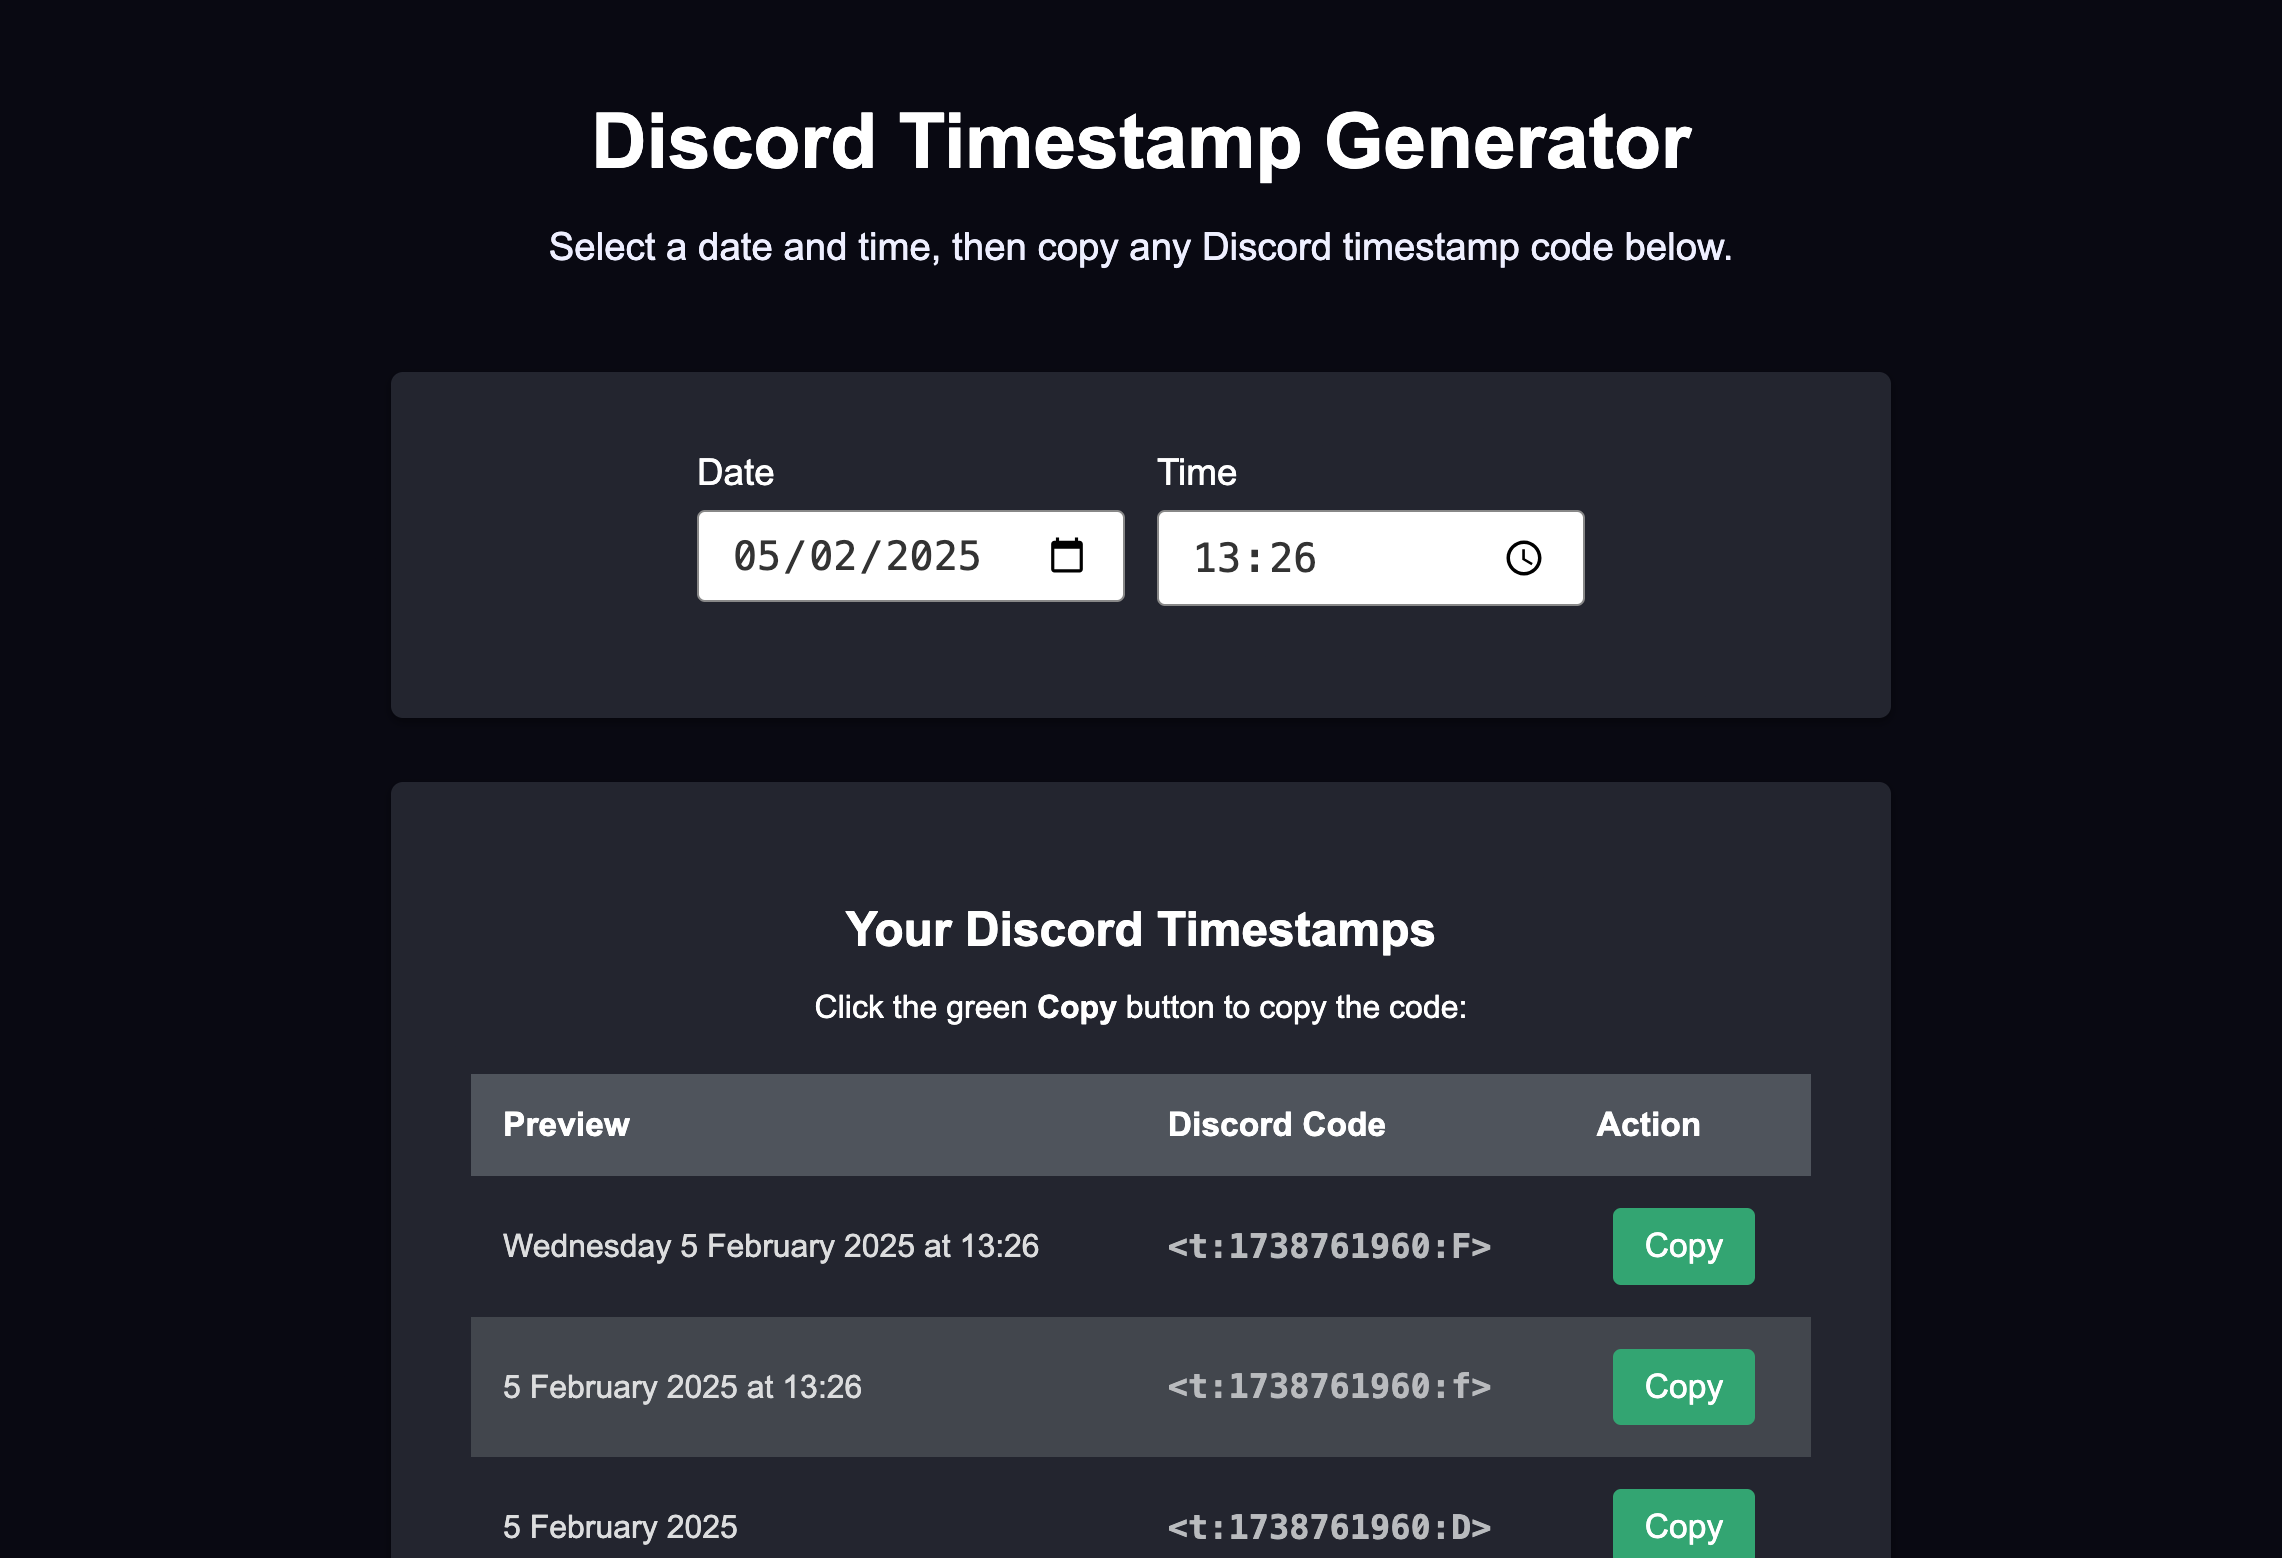Select the day segment 05 in the Date field
The image size is (2282, 1558).
pyautogui.click(x=756, y=556)
